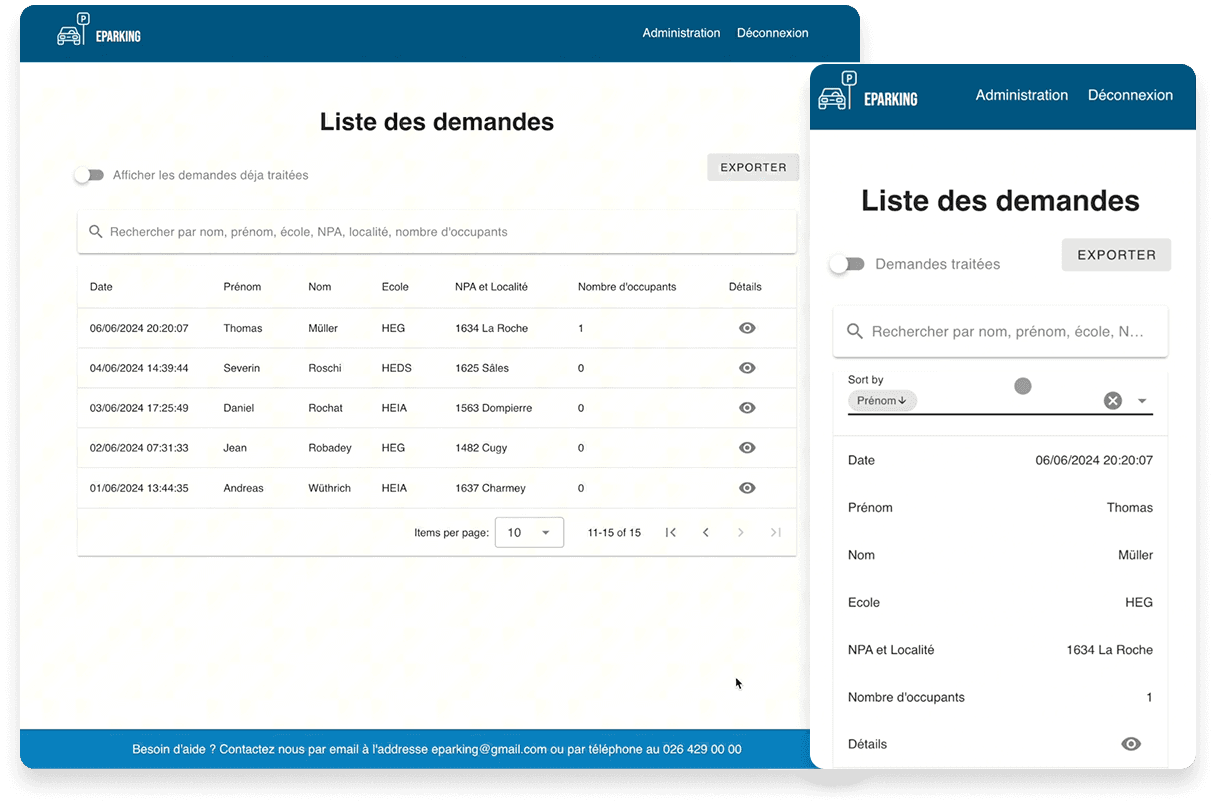The height and width of the screenshot is (804, 1216).
Task: Click the Prénom sort chip
Action: point(882,401)
